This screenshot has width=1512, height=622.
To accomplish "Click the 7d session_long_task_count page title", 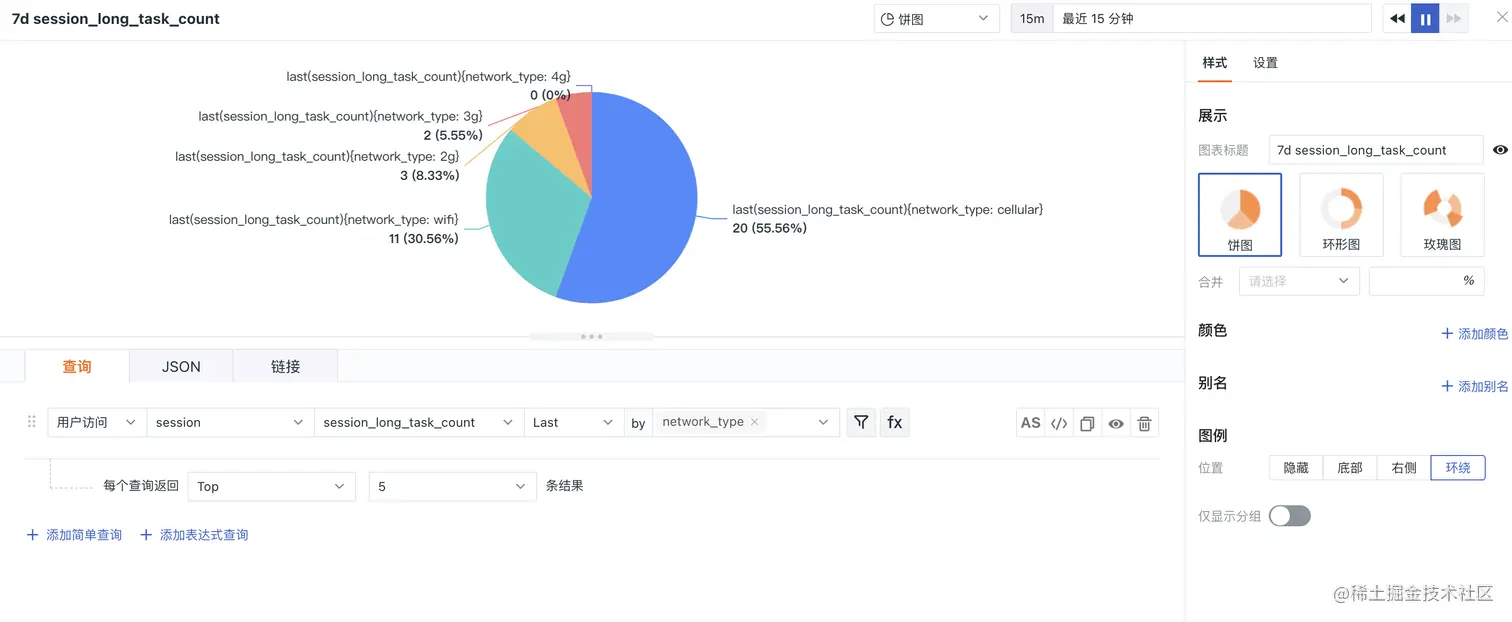I will coord(116,19).
